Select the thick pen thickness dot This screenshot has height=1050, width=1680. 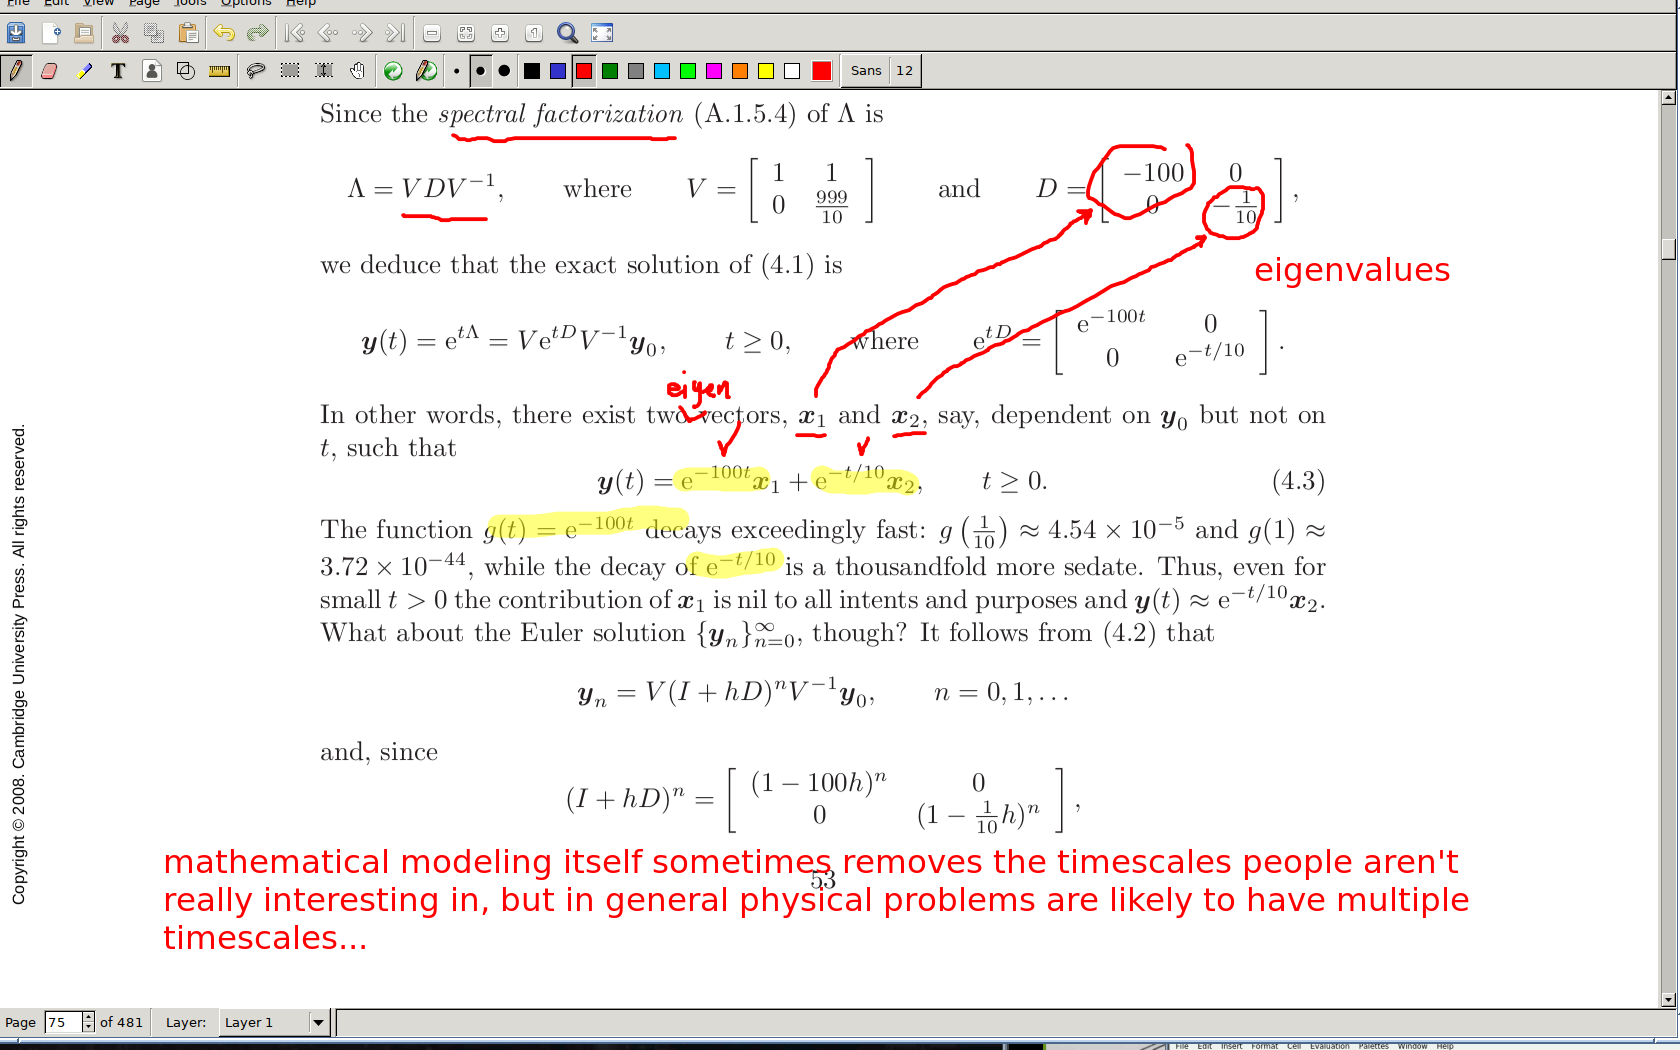point(504,71)
